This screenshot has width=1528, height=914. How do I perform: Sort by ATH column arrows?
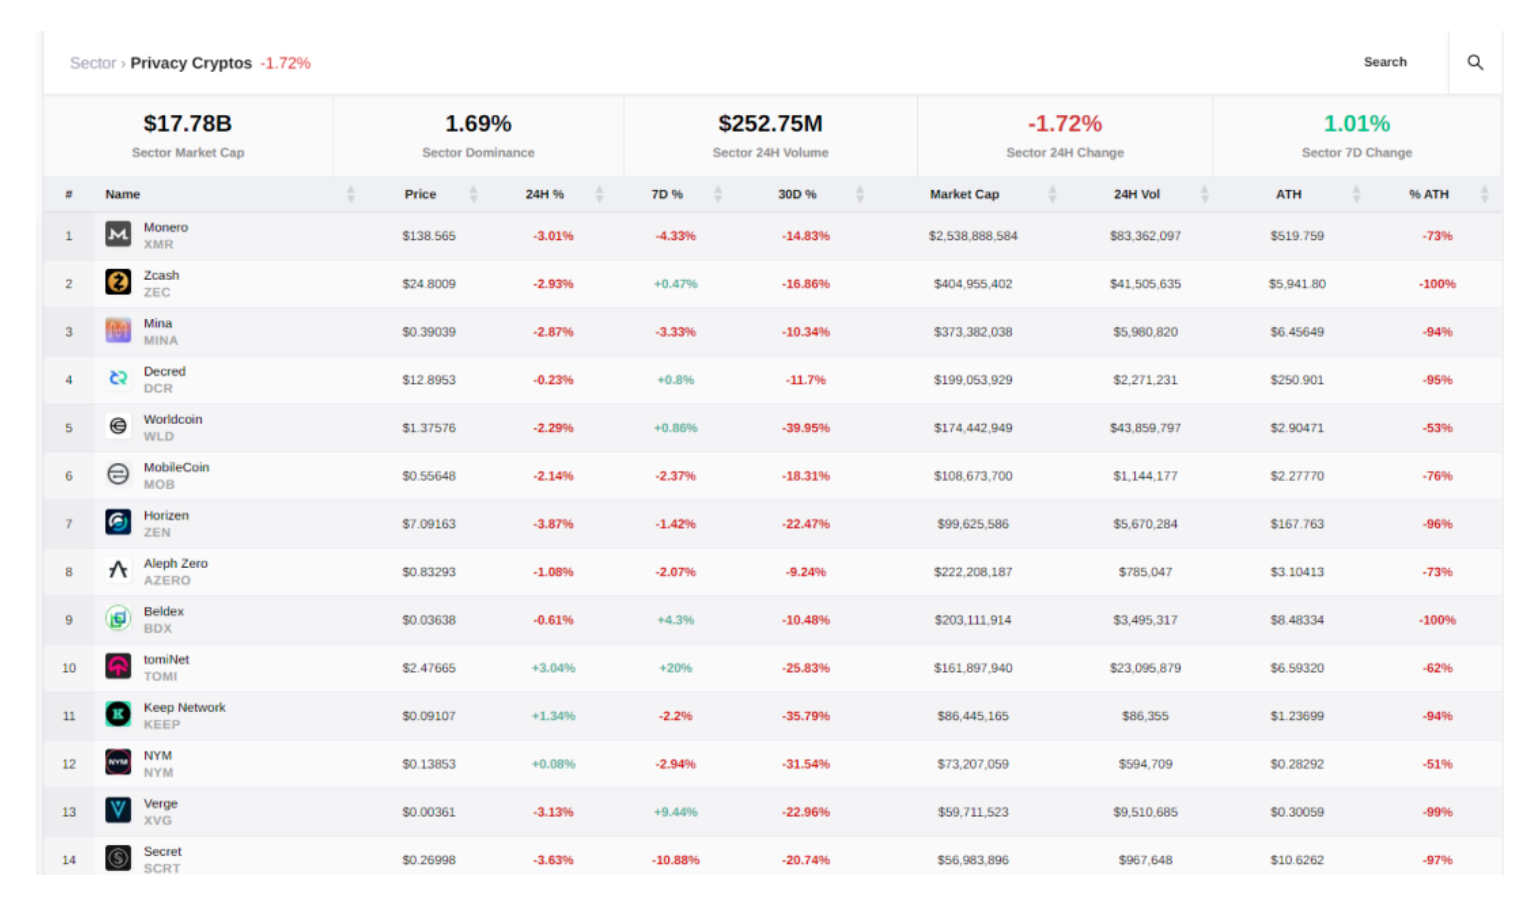pyautogui.click(x=1356, y=194)
